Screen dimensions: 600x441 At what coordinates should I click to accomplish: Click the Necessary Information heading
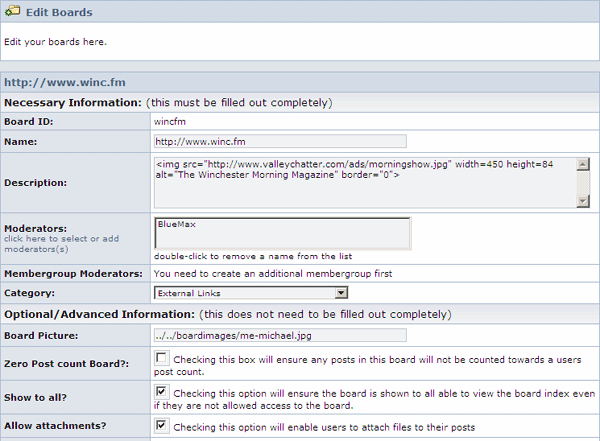tap(74, 102)
